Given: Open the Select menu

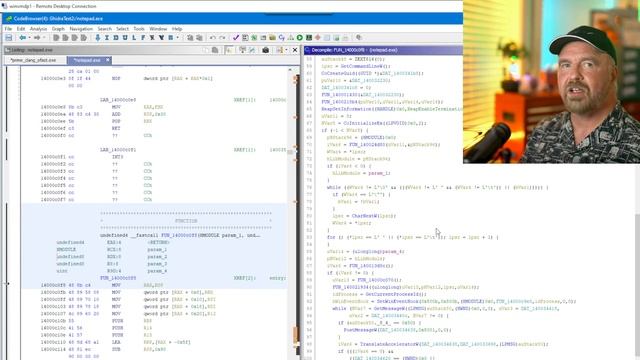Looking at the screenshot, I should [x=122, y=29].
